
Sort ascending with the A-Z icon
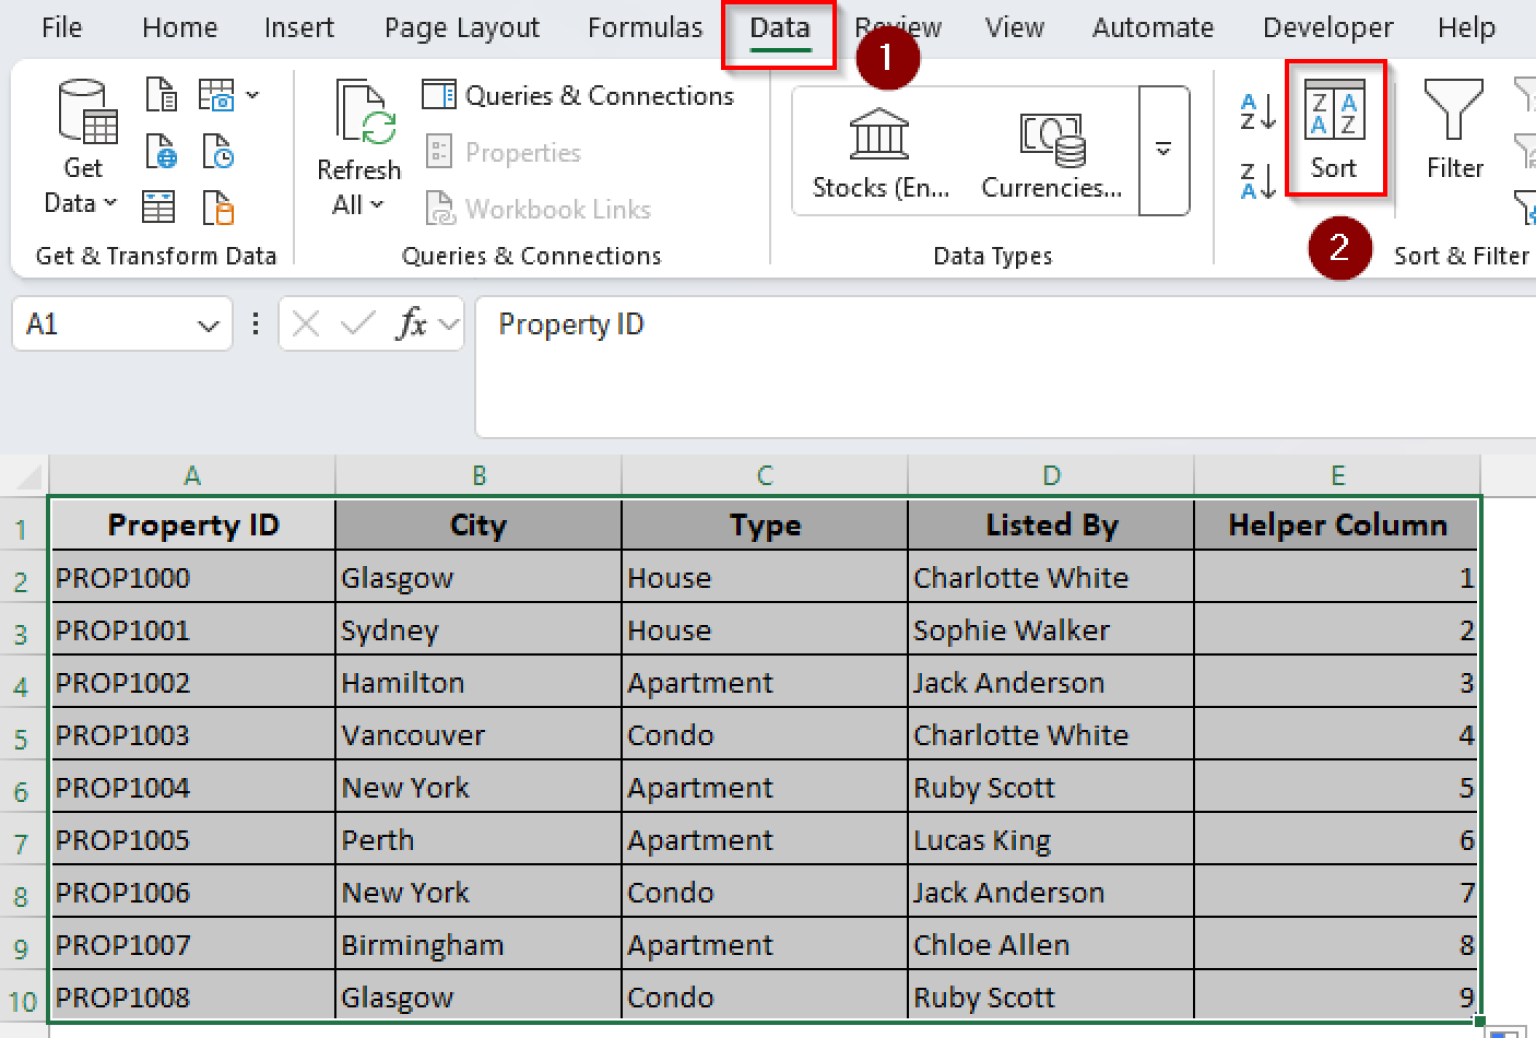click(x=1254, y=112)
